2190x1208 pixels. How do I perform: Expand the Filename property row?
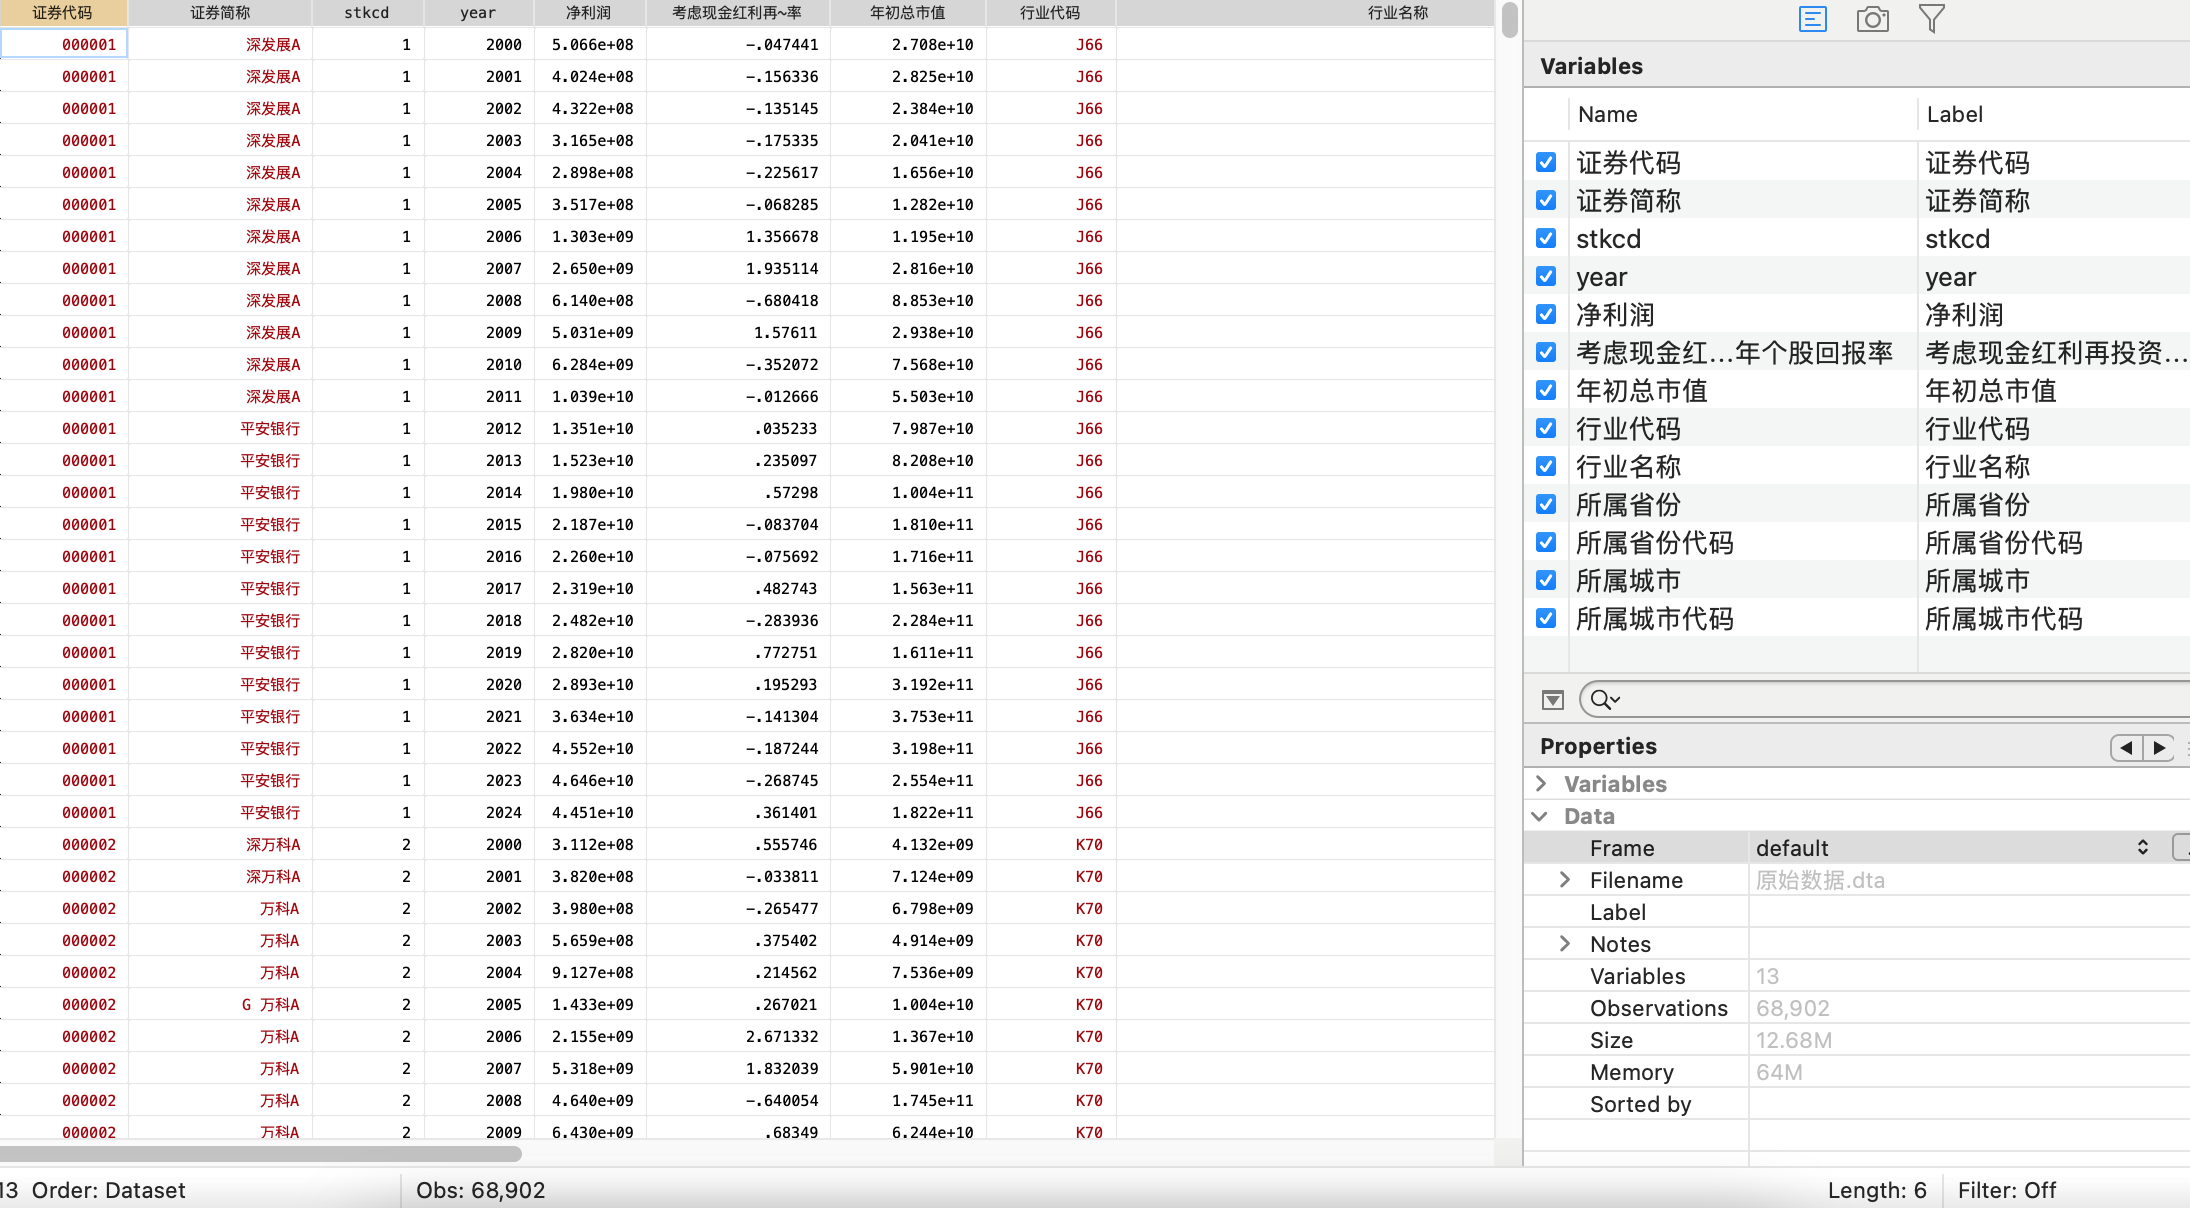(1565, 880)
